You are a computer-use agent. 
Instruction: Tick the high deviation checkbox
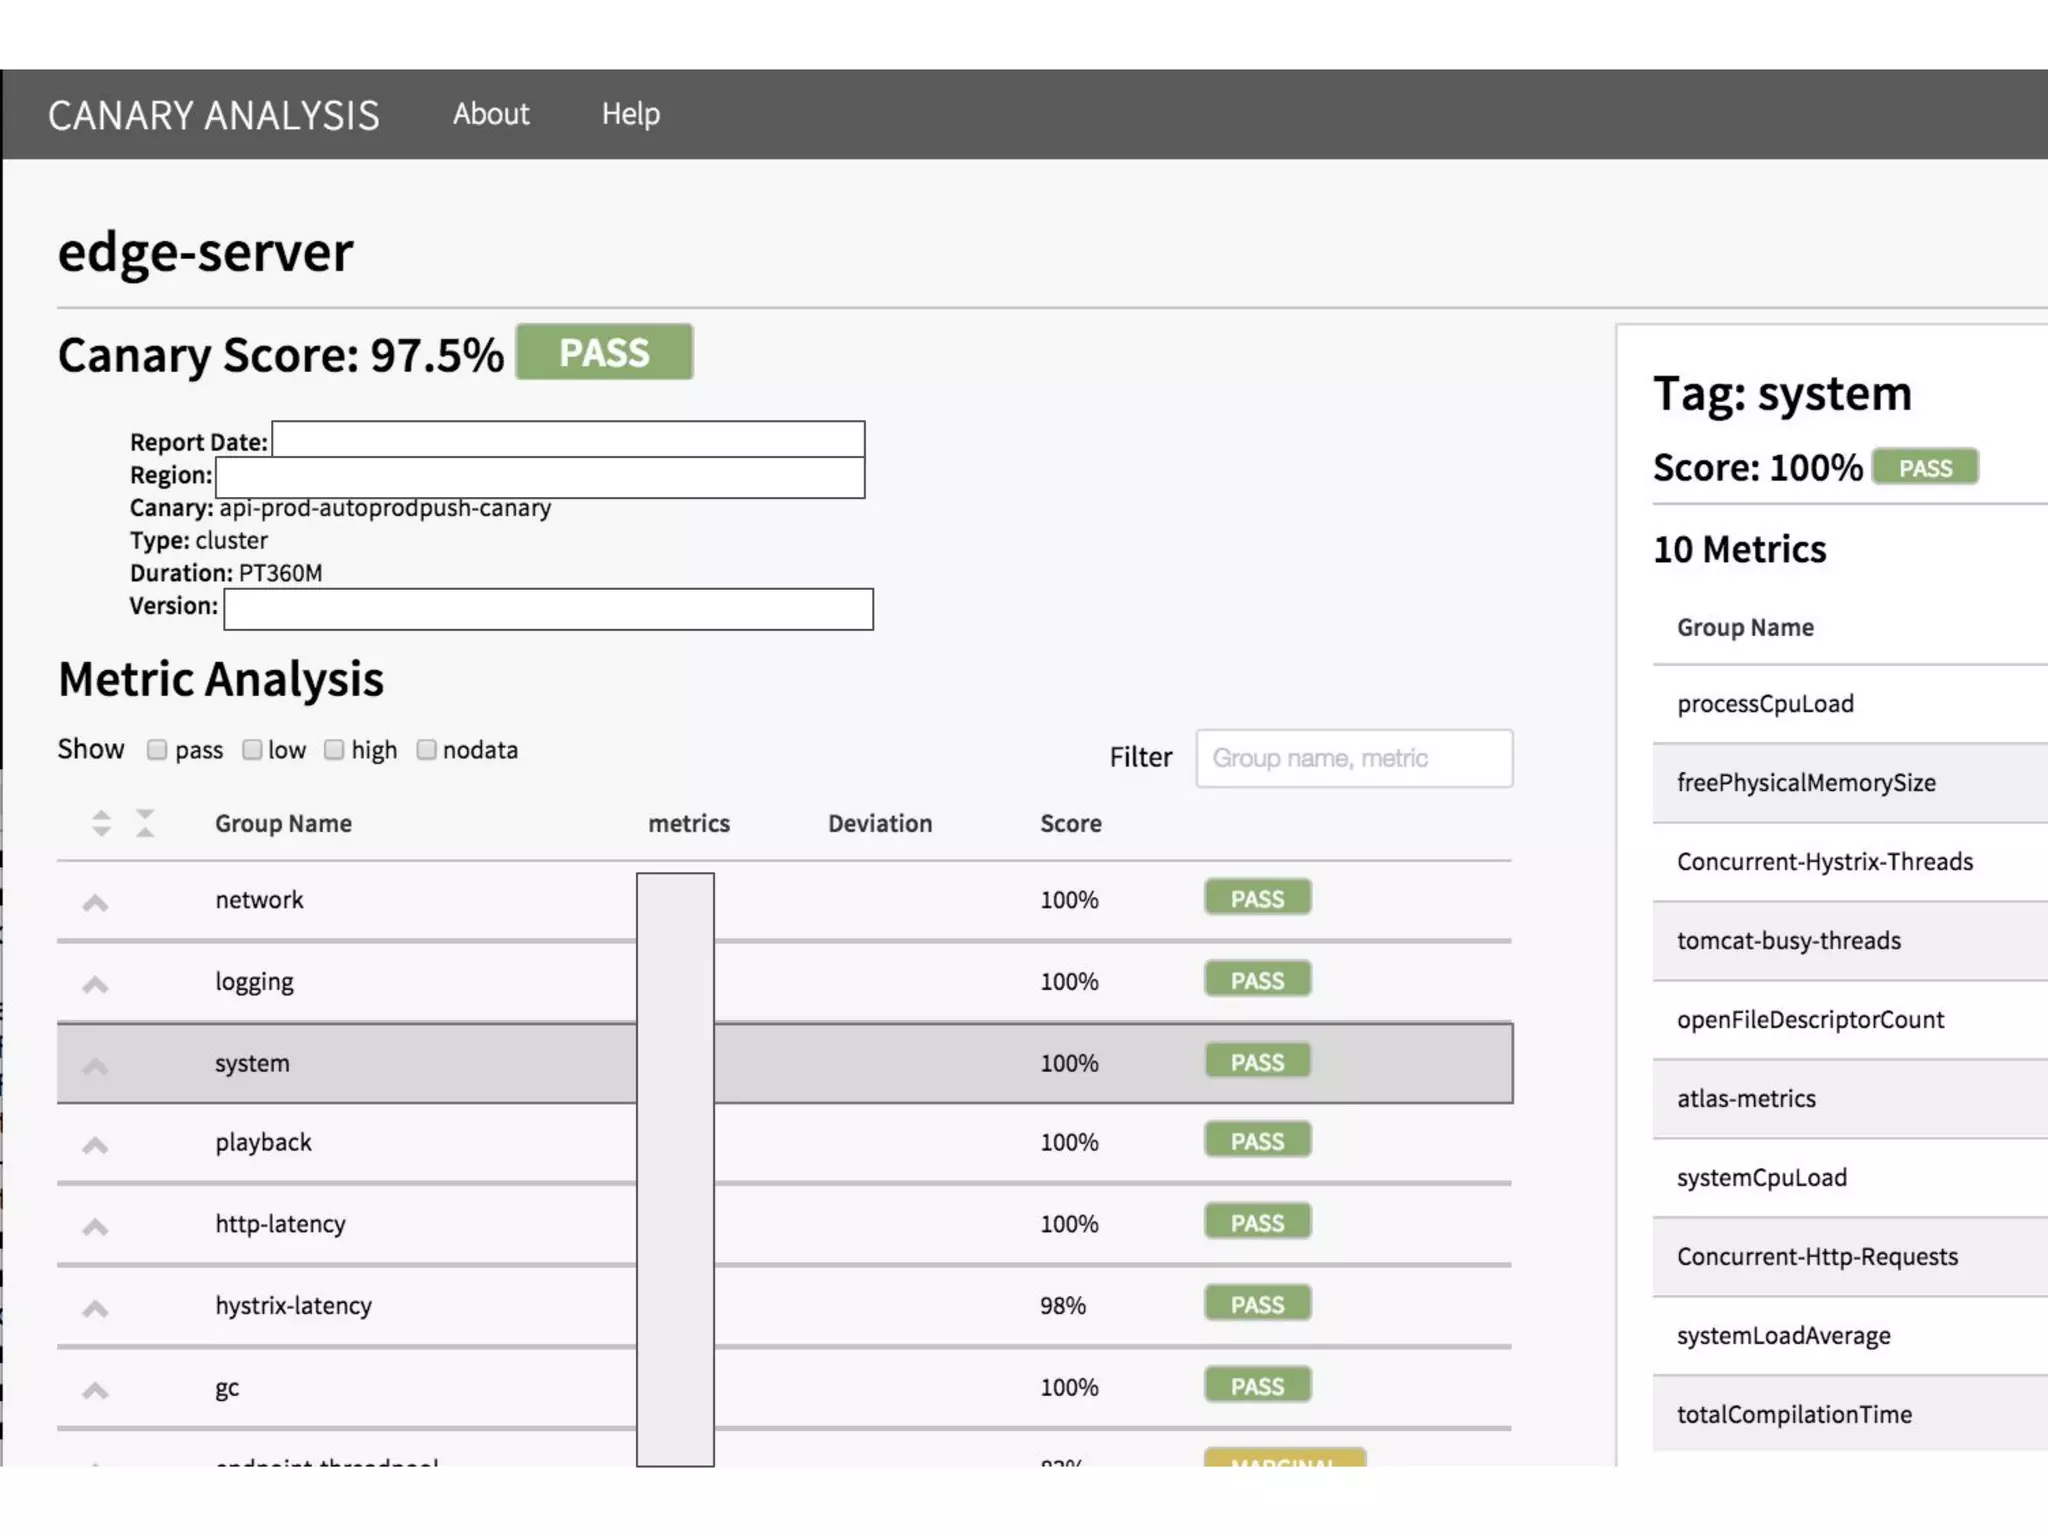tap(334, 750)
